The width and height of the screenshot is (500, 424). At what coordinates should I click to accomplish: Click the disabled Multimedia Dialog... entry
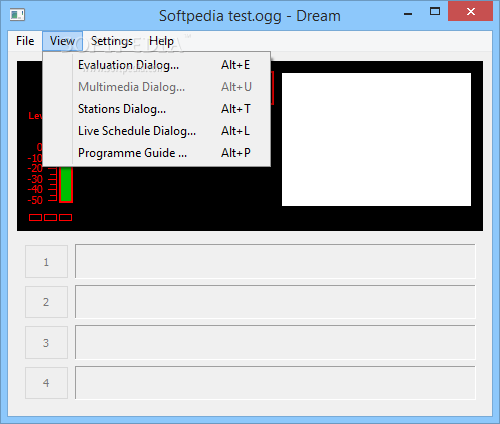coord(157,87)
